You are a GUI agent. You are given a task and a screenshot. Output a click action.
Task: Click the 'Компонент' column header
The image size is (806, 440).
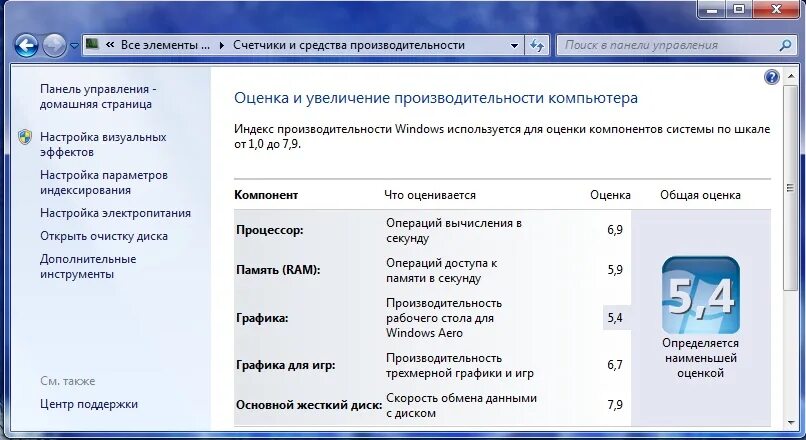click(x=266, y=195)
